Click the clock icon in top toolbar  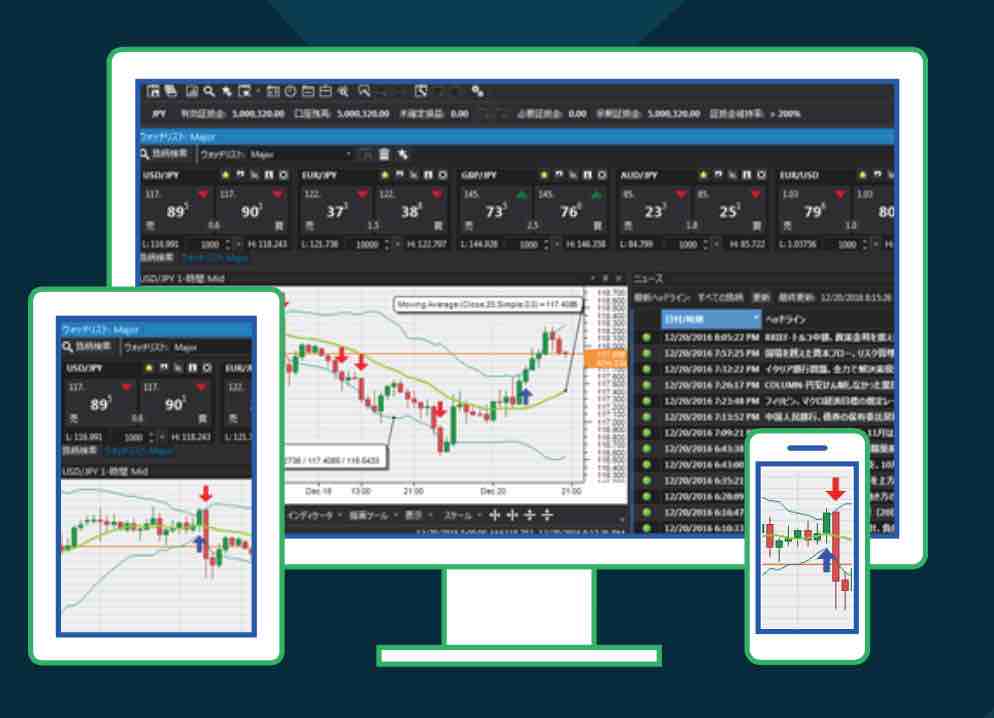coord(290,91)
